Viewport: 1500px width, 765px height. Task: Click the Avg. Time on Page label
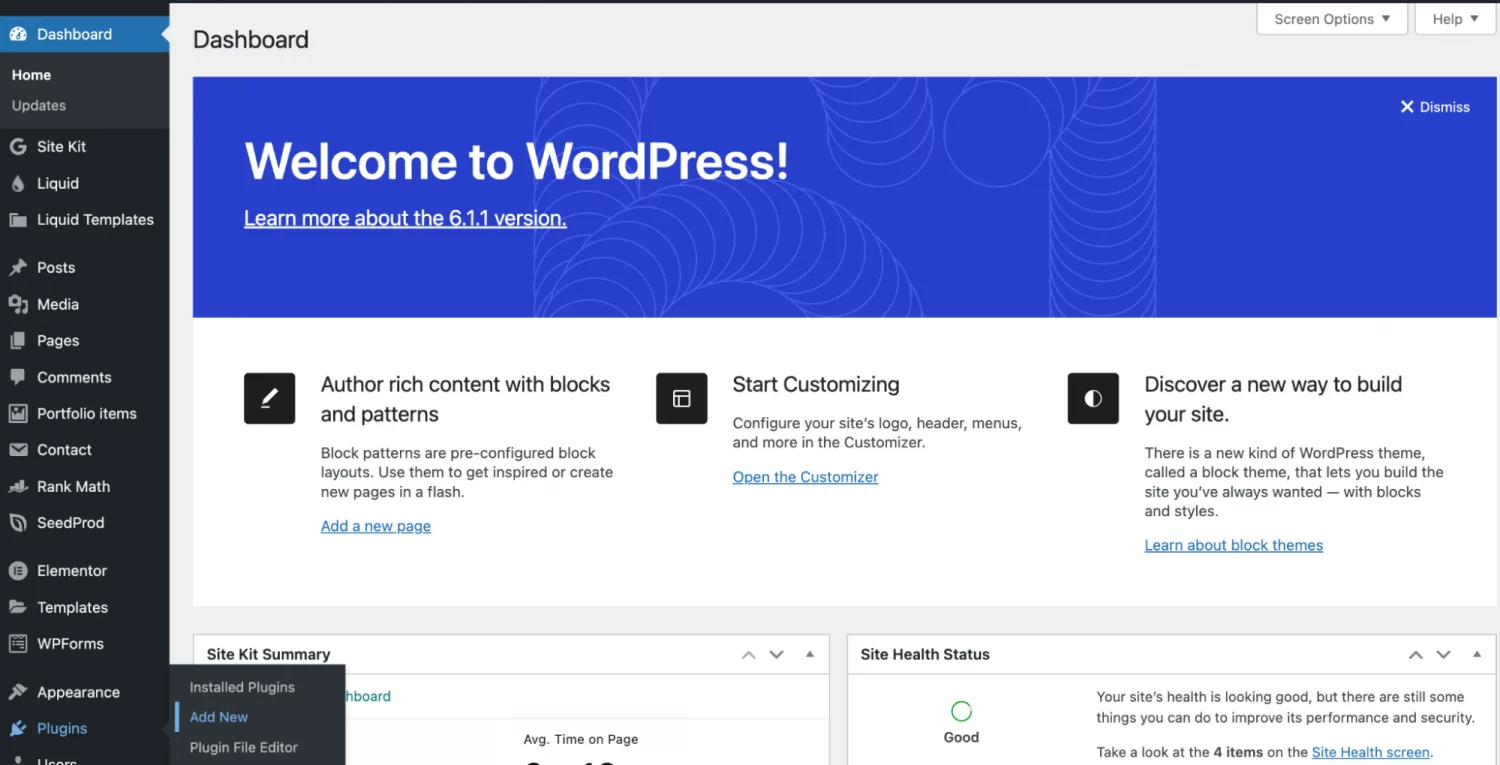tap(581, 739)
